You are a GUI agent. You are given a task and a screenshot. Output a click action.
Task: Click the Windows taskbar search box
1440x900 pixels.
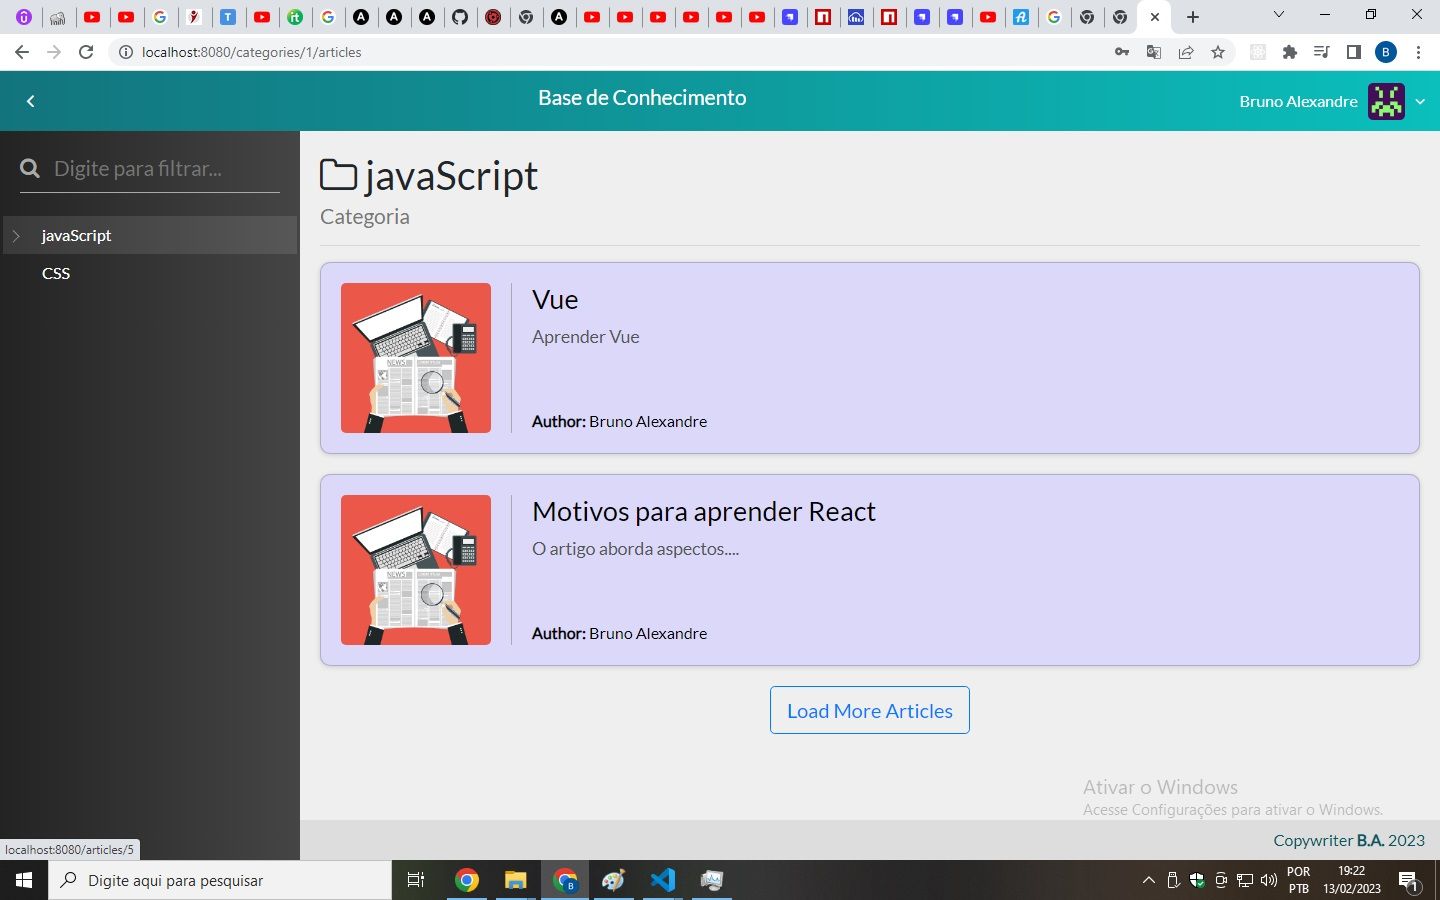tap(220, 880)
